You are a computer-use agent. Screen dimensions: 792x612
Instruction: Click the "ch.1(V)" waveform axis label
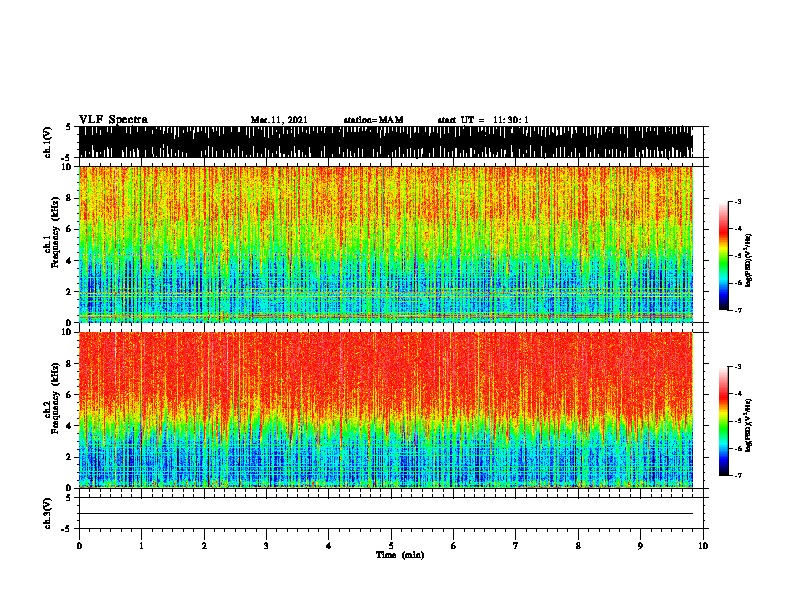[48, 142]
